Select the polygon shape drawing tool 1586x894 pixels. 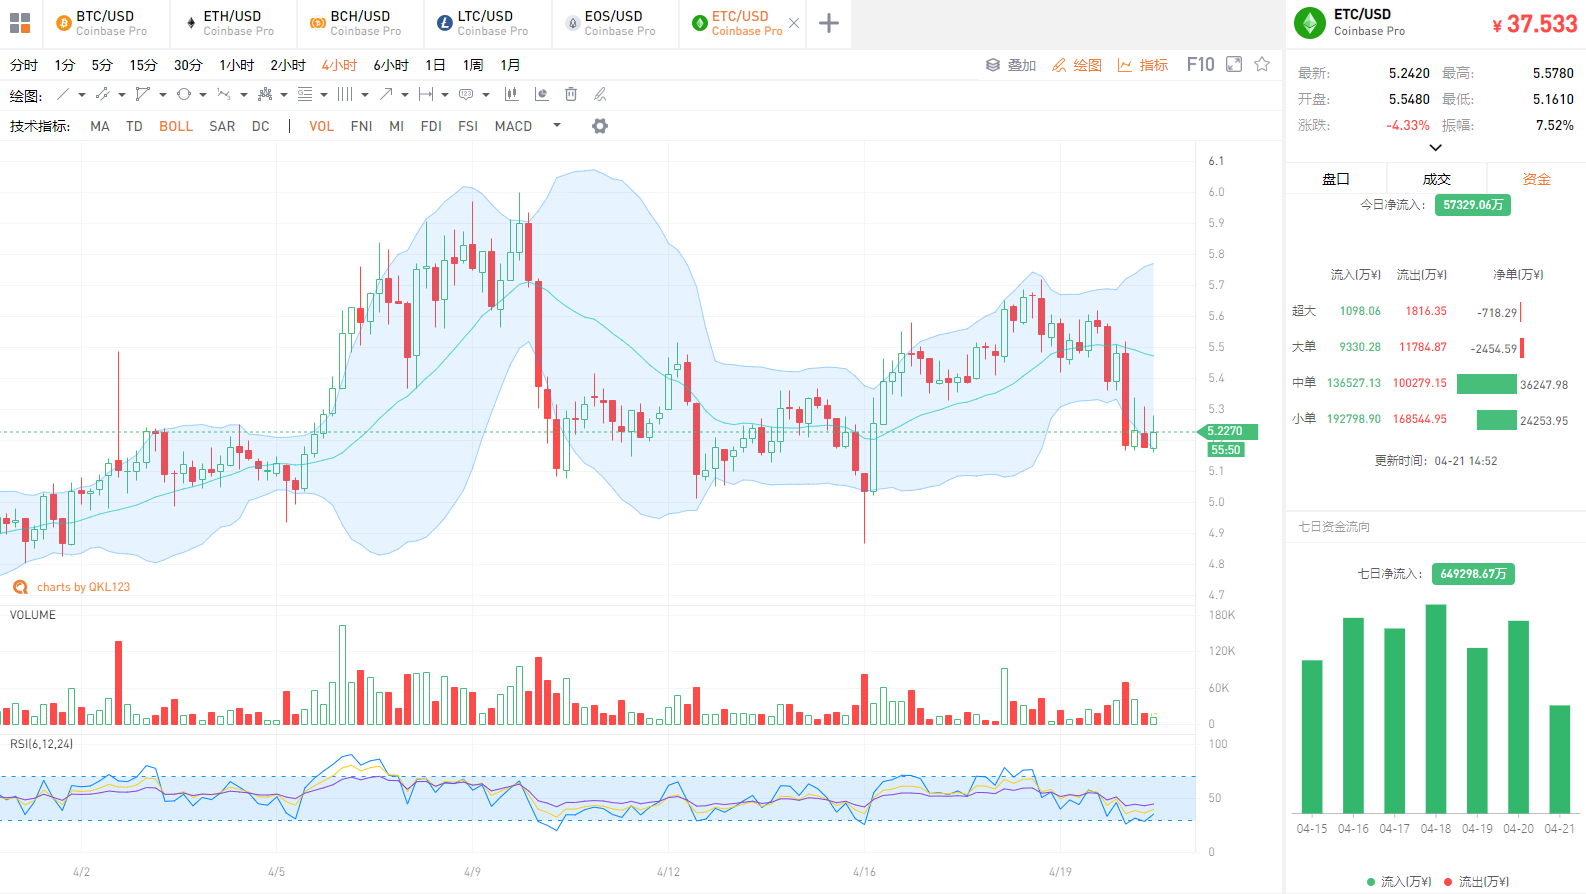143,94
